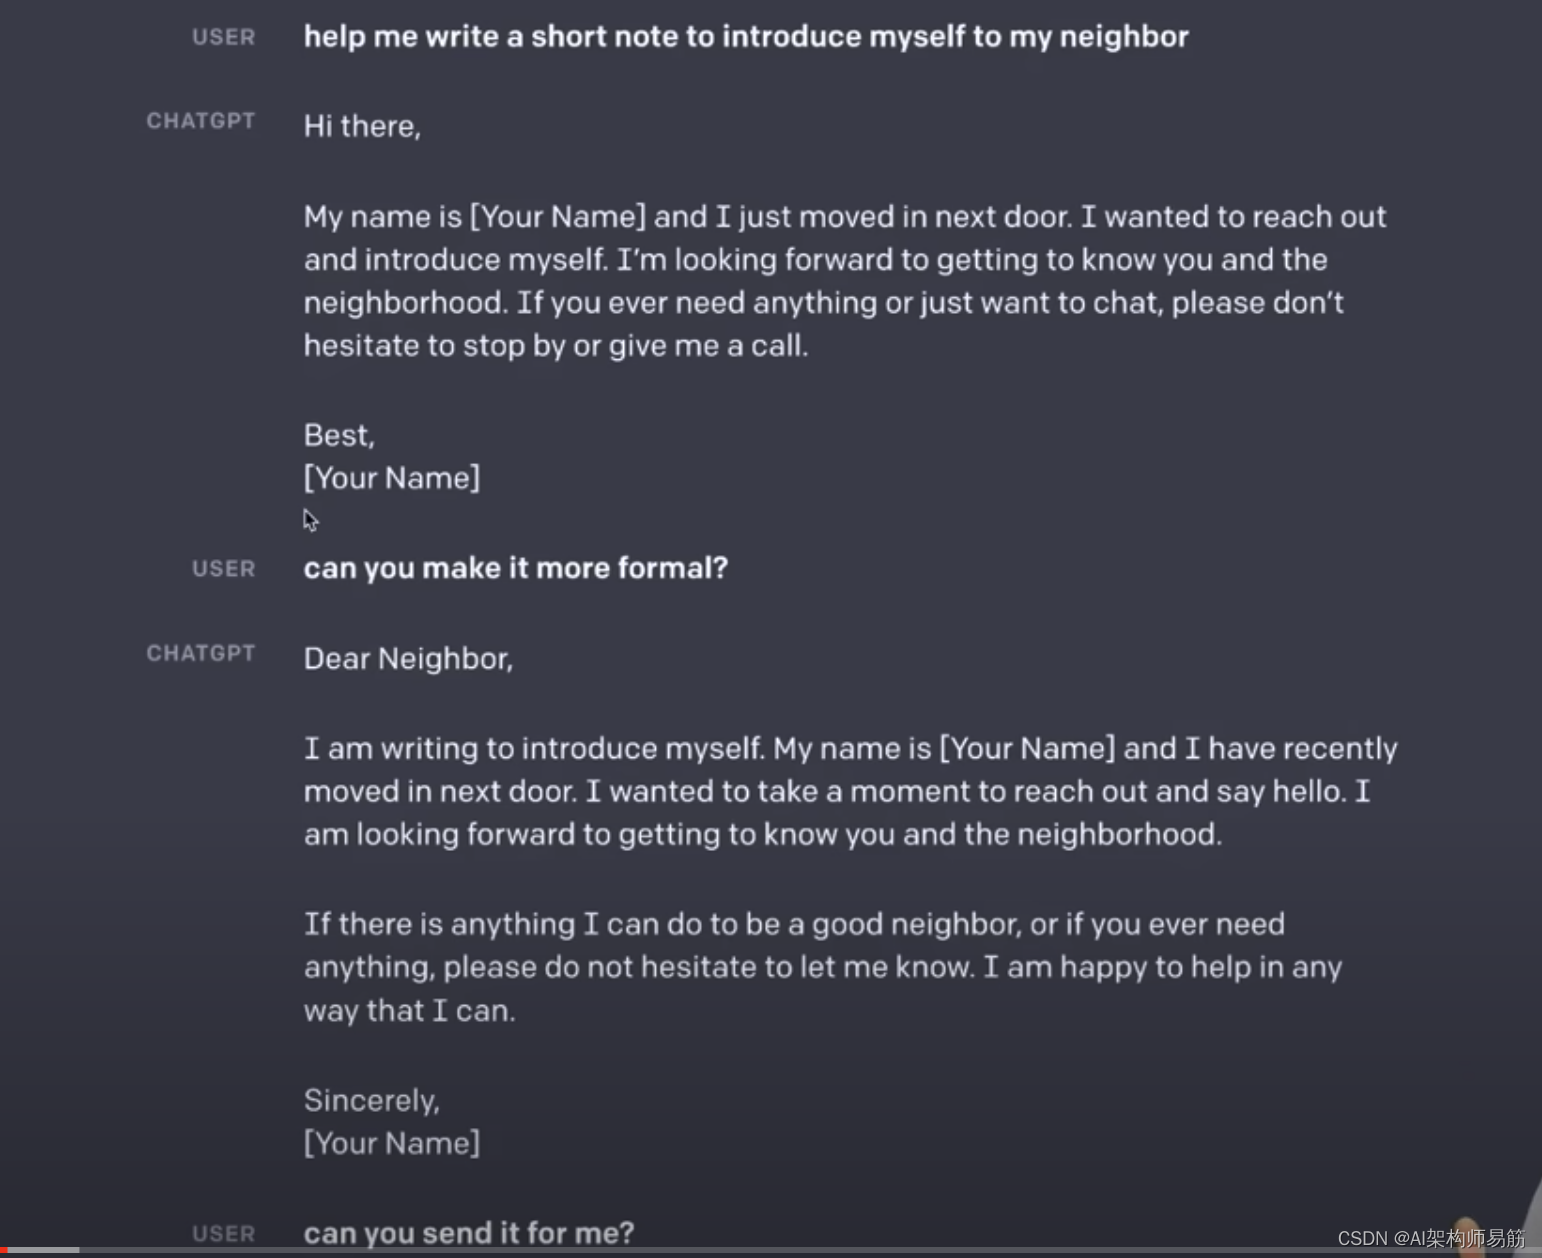The image size is (1542, 1258).
Task: Click the "can you make it more formal?" message
Action: (x=516, y=568)
